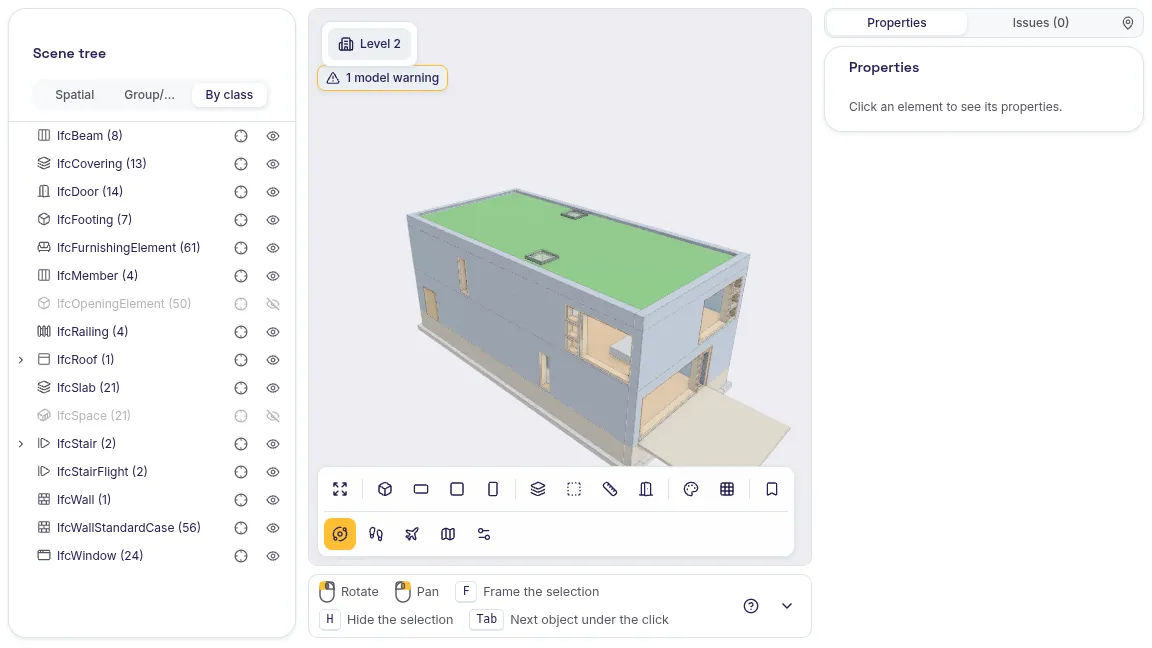This screenshot has height=648, width=1152.
Task: Show hidden IfcOpeningElement class
Action: 273,304
